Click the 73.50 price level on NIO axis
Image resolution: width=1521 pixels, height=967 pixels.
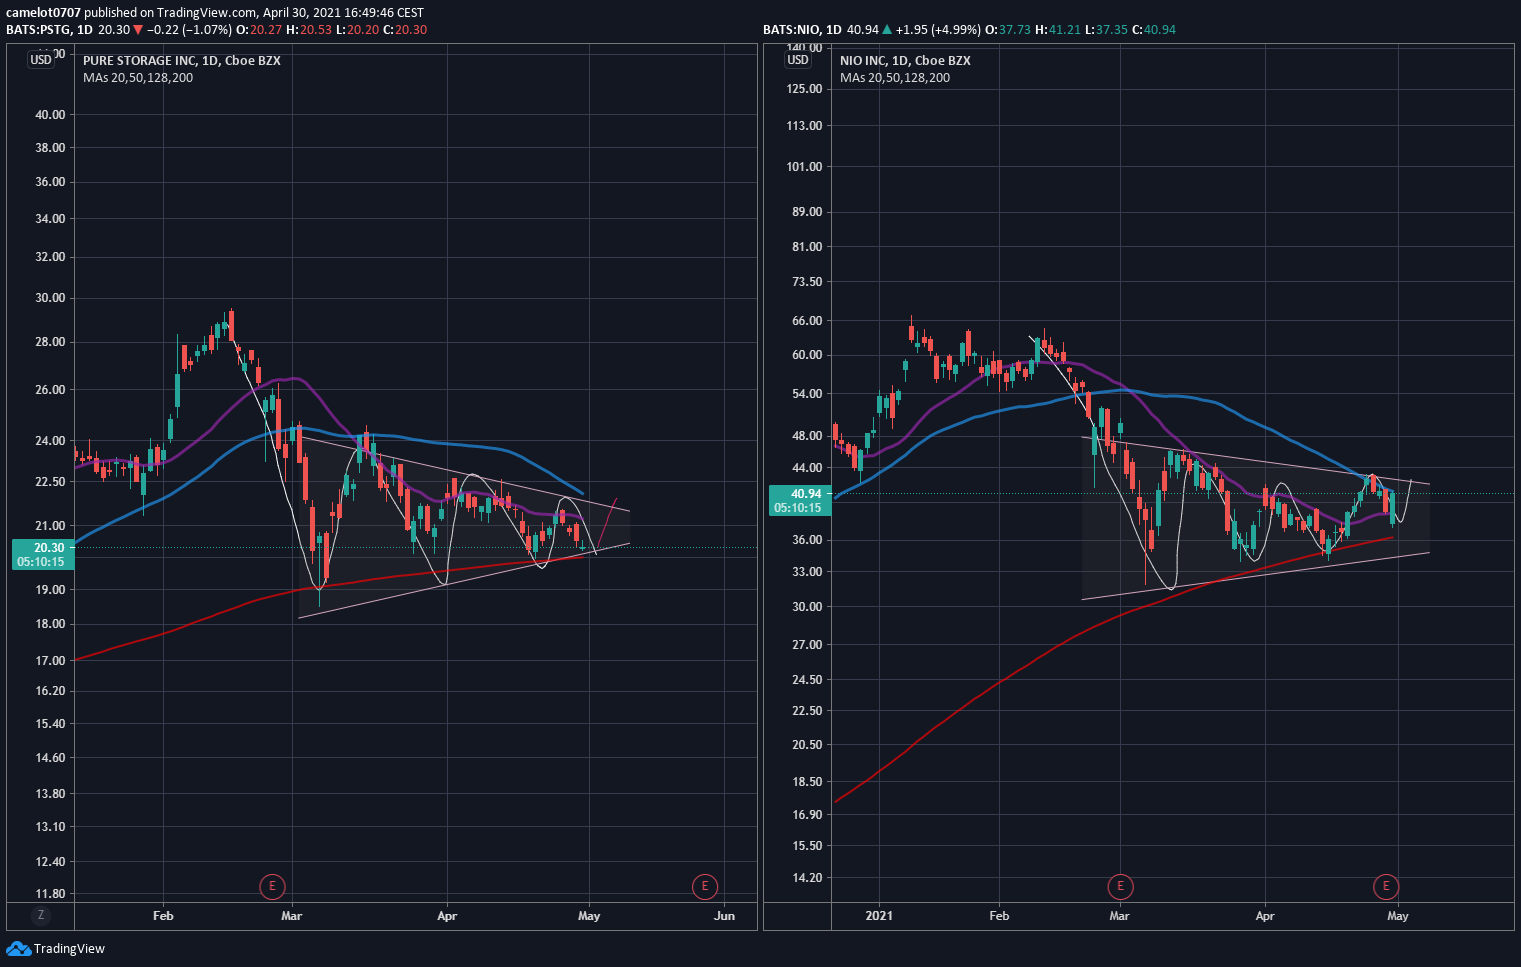coord(806,281)
